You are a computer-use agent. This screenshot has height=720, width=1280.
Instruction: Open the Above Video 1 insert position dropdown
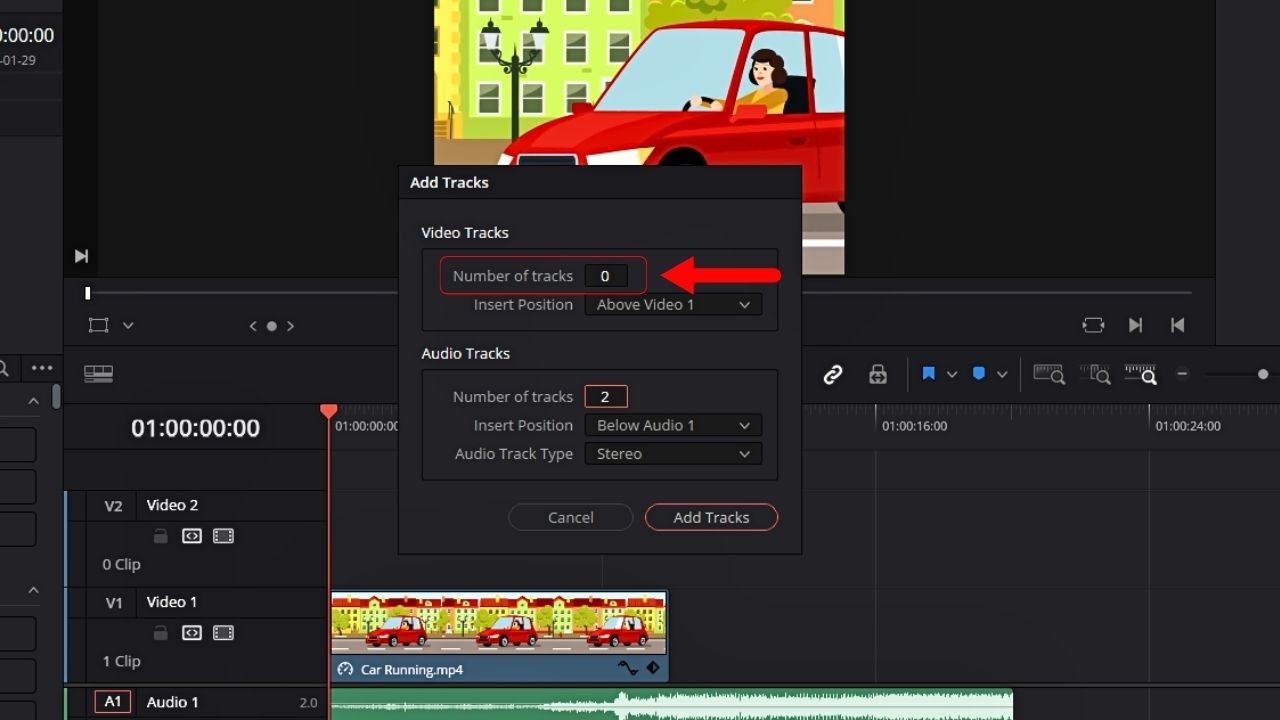[672, 304]
